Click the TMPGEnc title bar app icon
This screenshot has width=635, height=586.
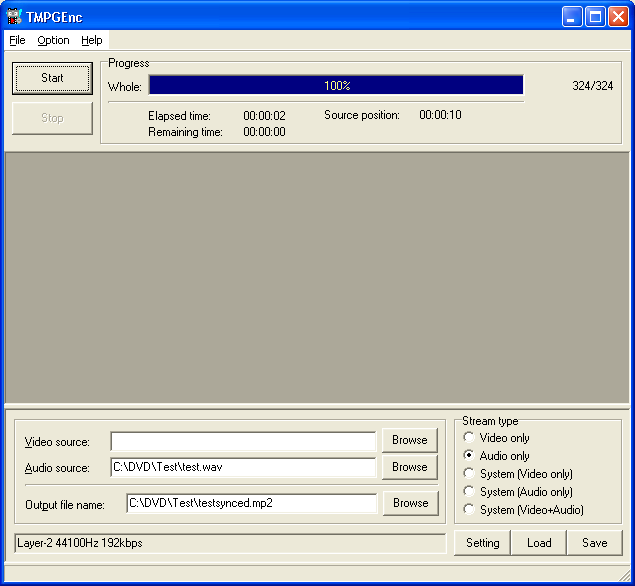click(x=14, y=16)
